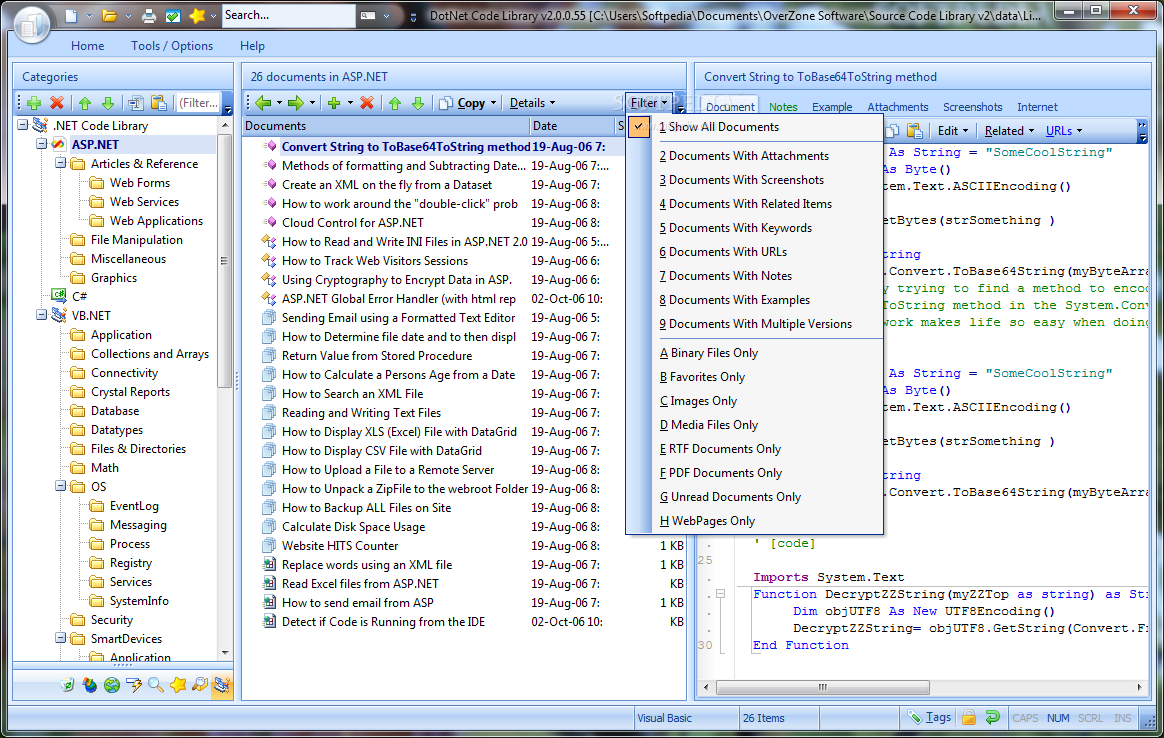The width and height of the screenshot is (1164, 738).
Task: Click the lock icon in status bar
Action: click(x=969, y=718)
